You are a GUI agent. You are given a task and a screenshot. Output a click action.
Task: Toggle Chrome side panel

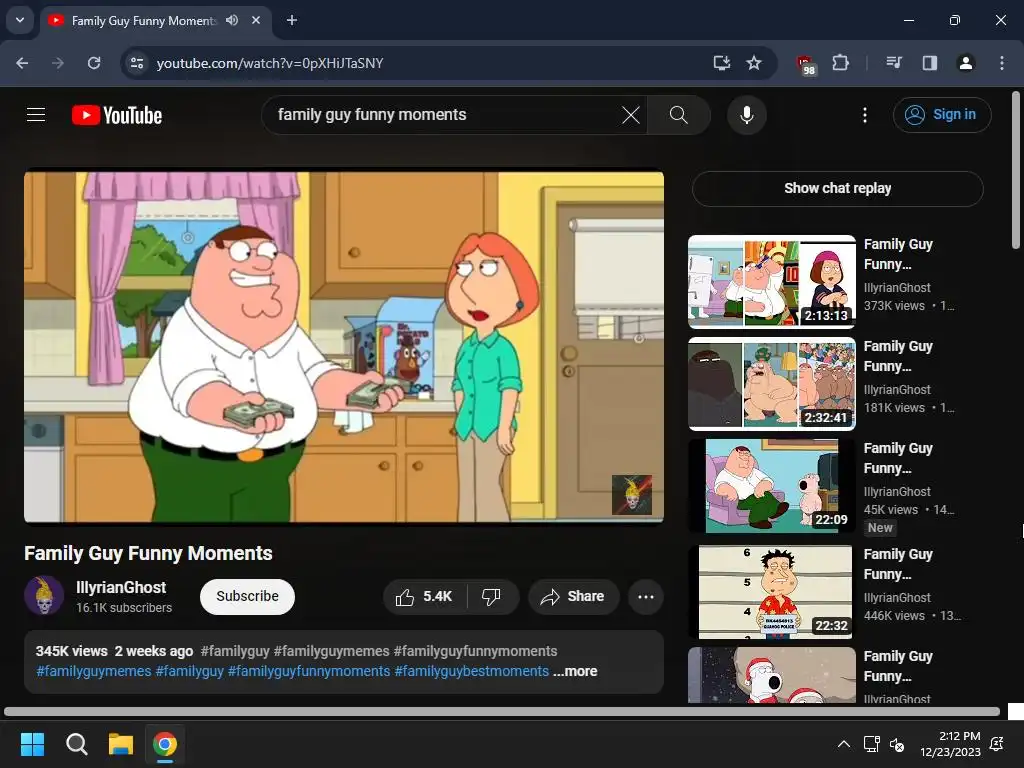pyautogui.click(x=930, y=63)
